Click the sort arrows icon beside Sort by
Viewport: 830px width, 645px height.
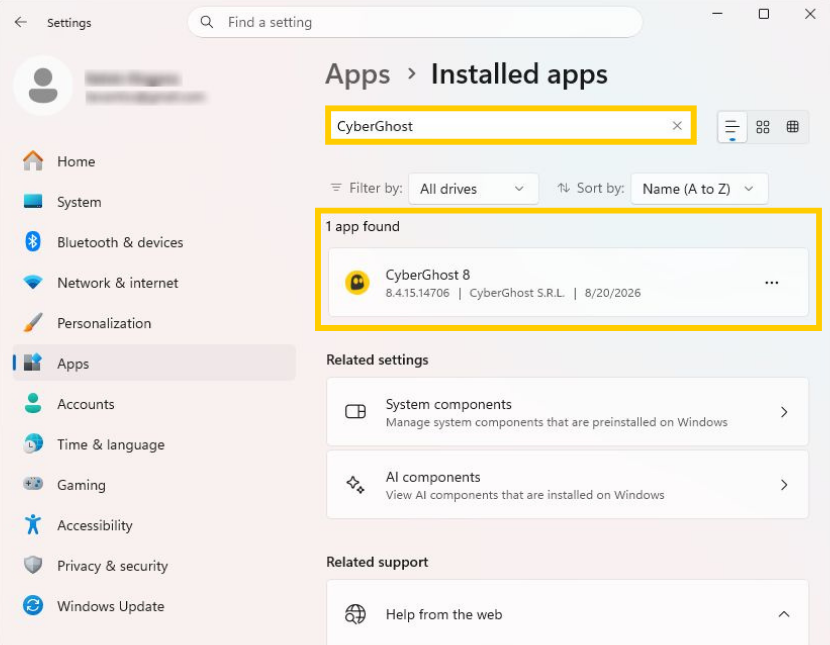point(564,188)
